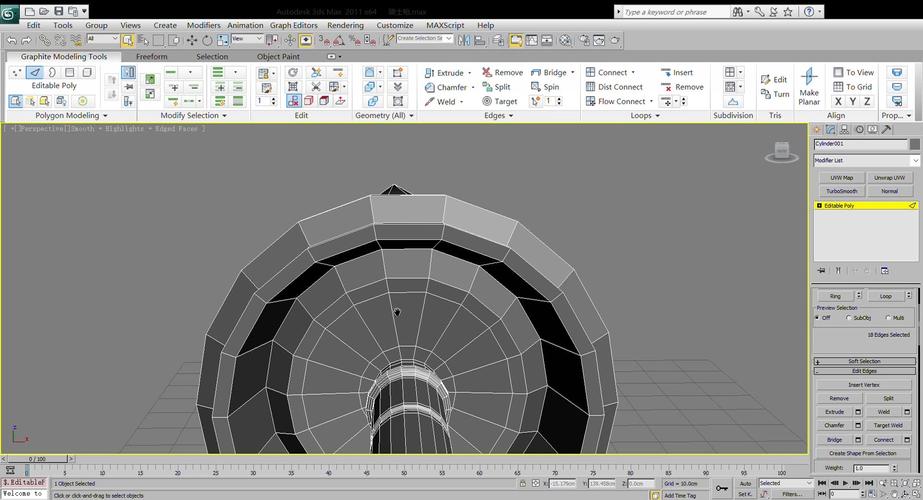This screenshot has height=500, width=923.
Task: Click the Flow Connect loop tool
Action: pos(620,101)
